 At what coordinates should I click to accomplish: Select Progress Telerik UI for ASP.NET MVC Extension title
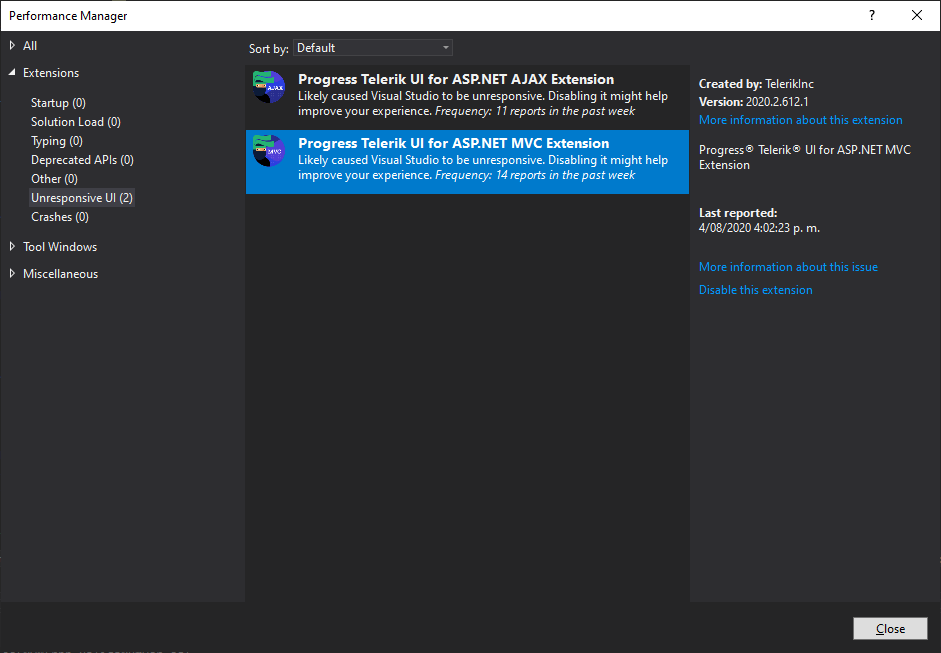tap(454, 143)
